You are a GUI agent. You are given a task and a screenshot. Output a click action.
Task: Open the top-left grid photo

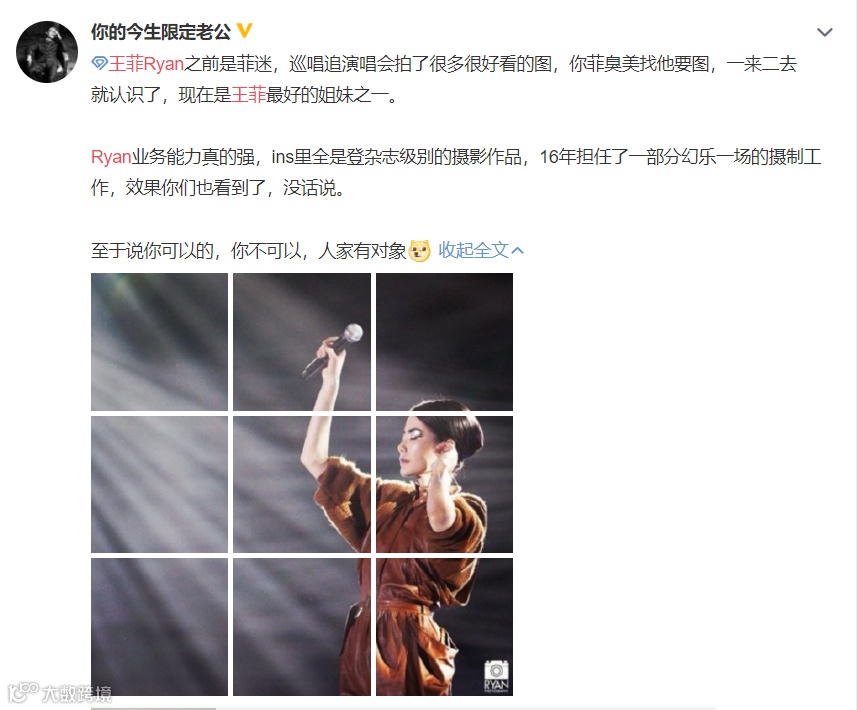click(160, 342)
